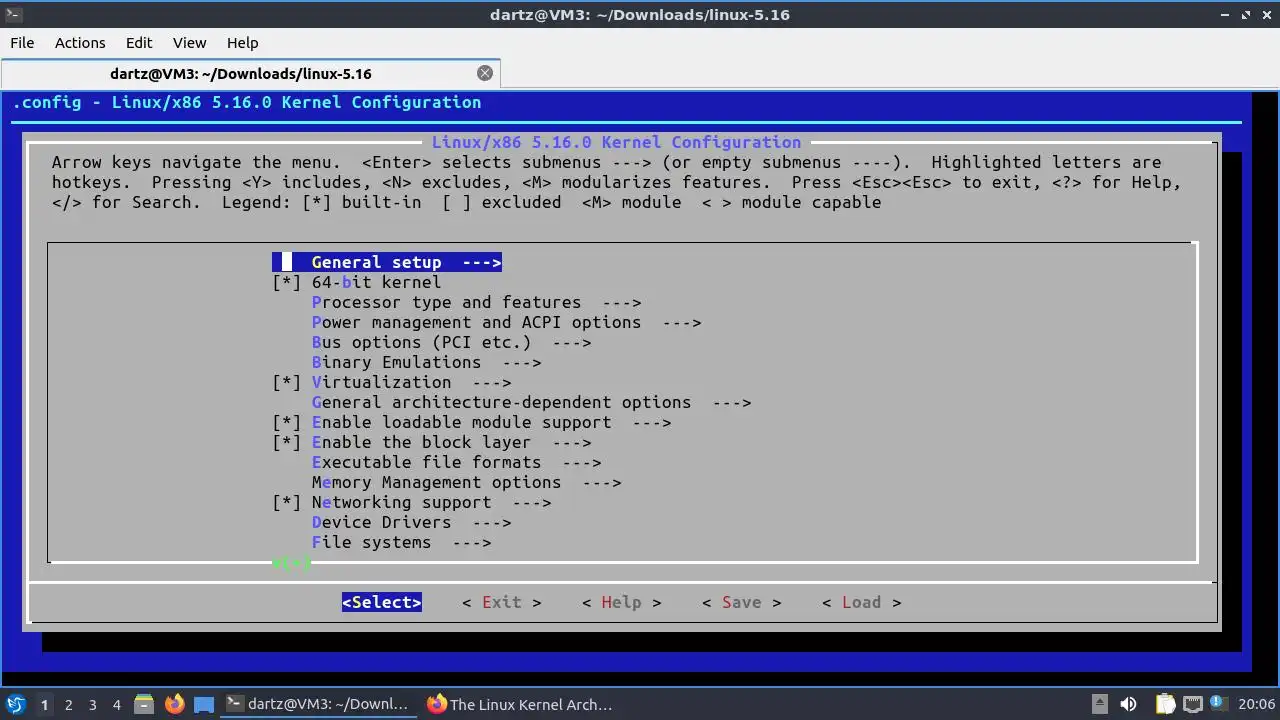The width and height of the screenshot is (1280, 720).
Task: Switch to the dartz@VM3 terminal taskbar entry
Action: click(318, 704)
